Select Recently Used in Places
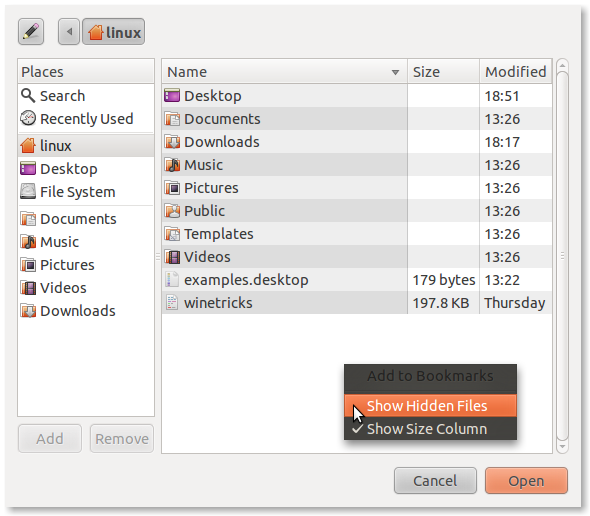590x516 pixels. pos(86,119)
